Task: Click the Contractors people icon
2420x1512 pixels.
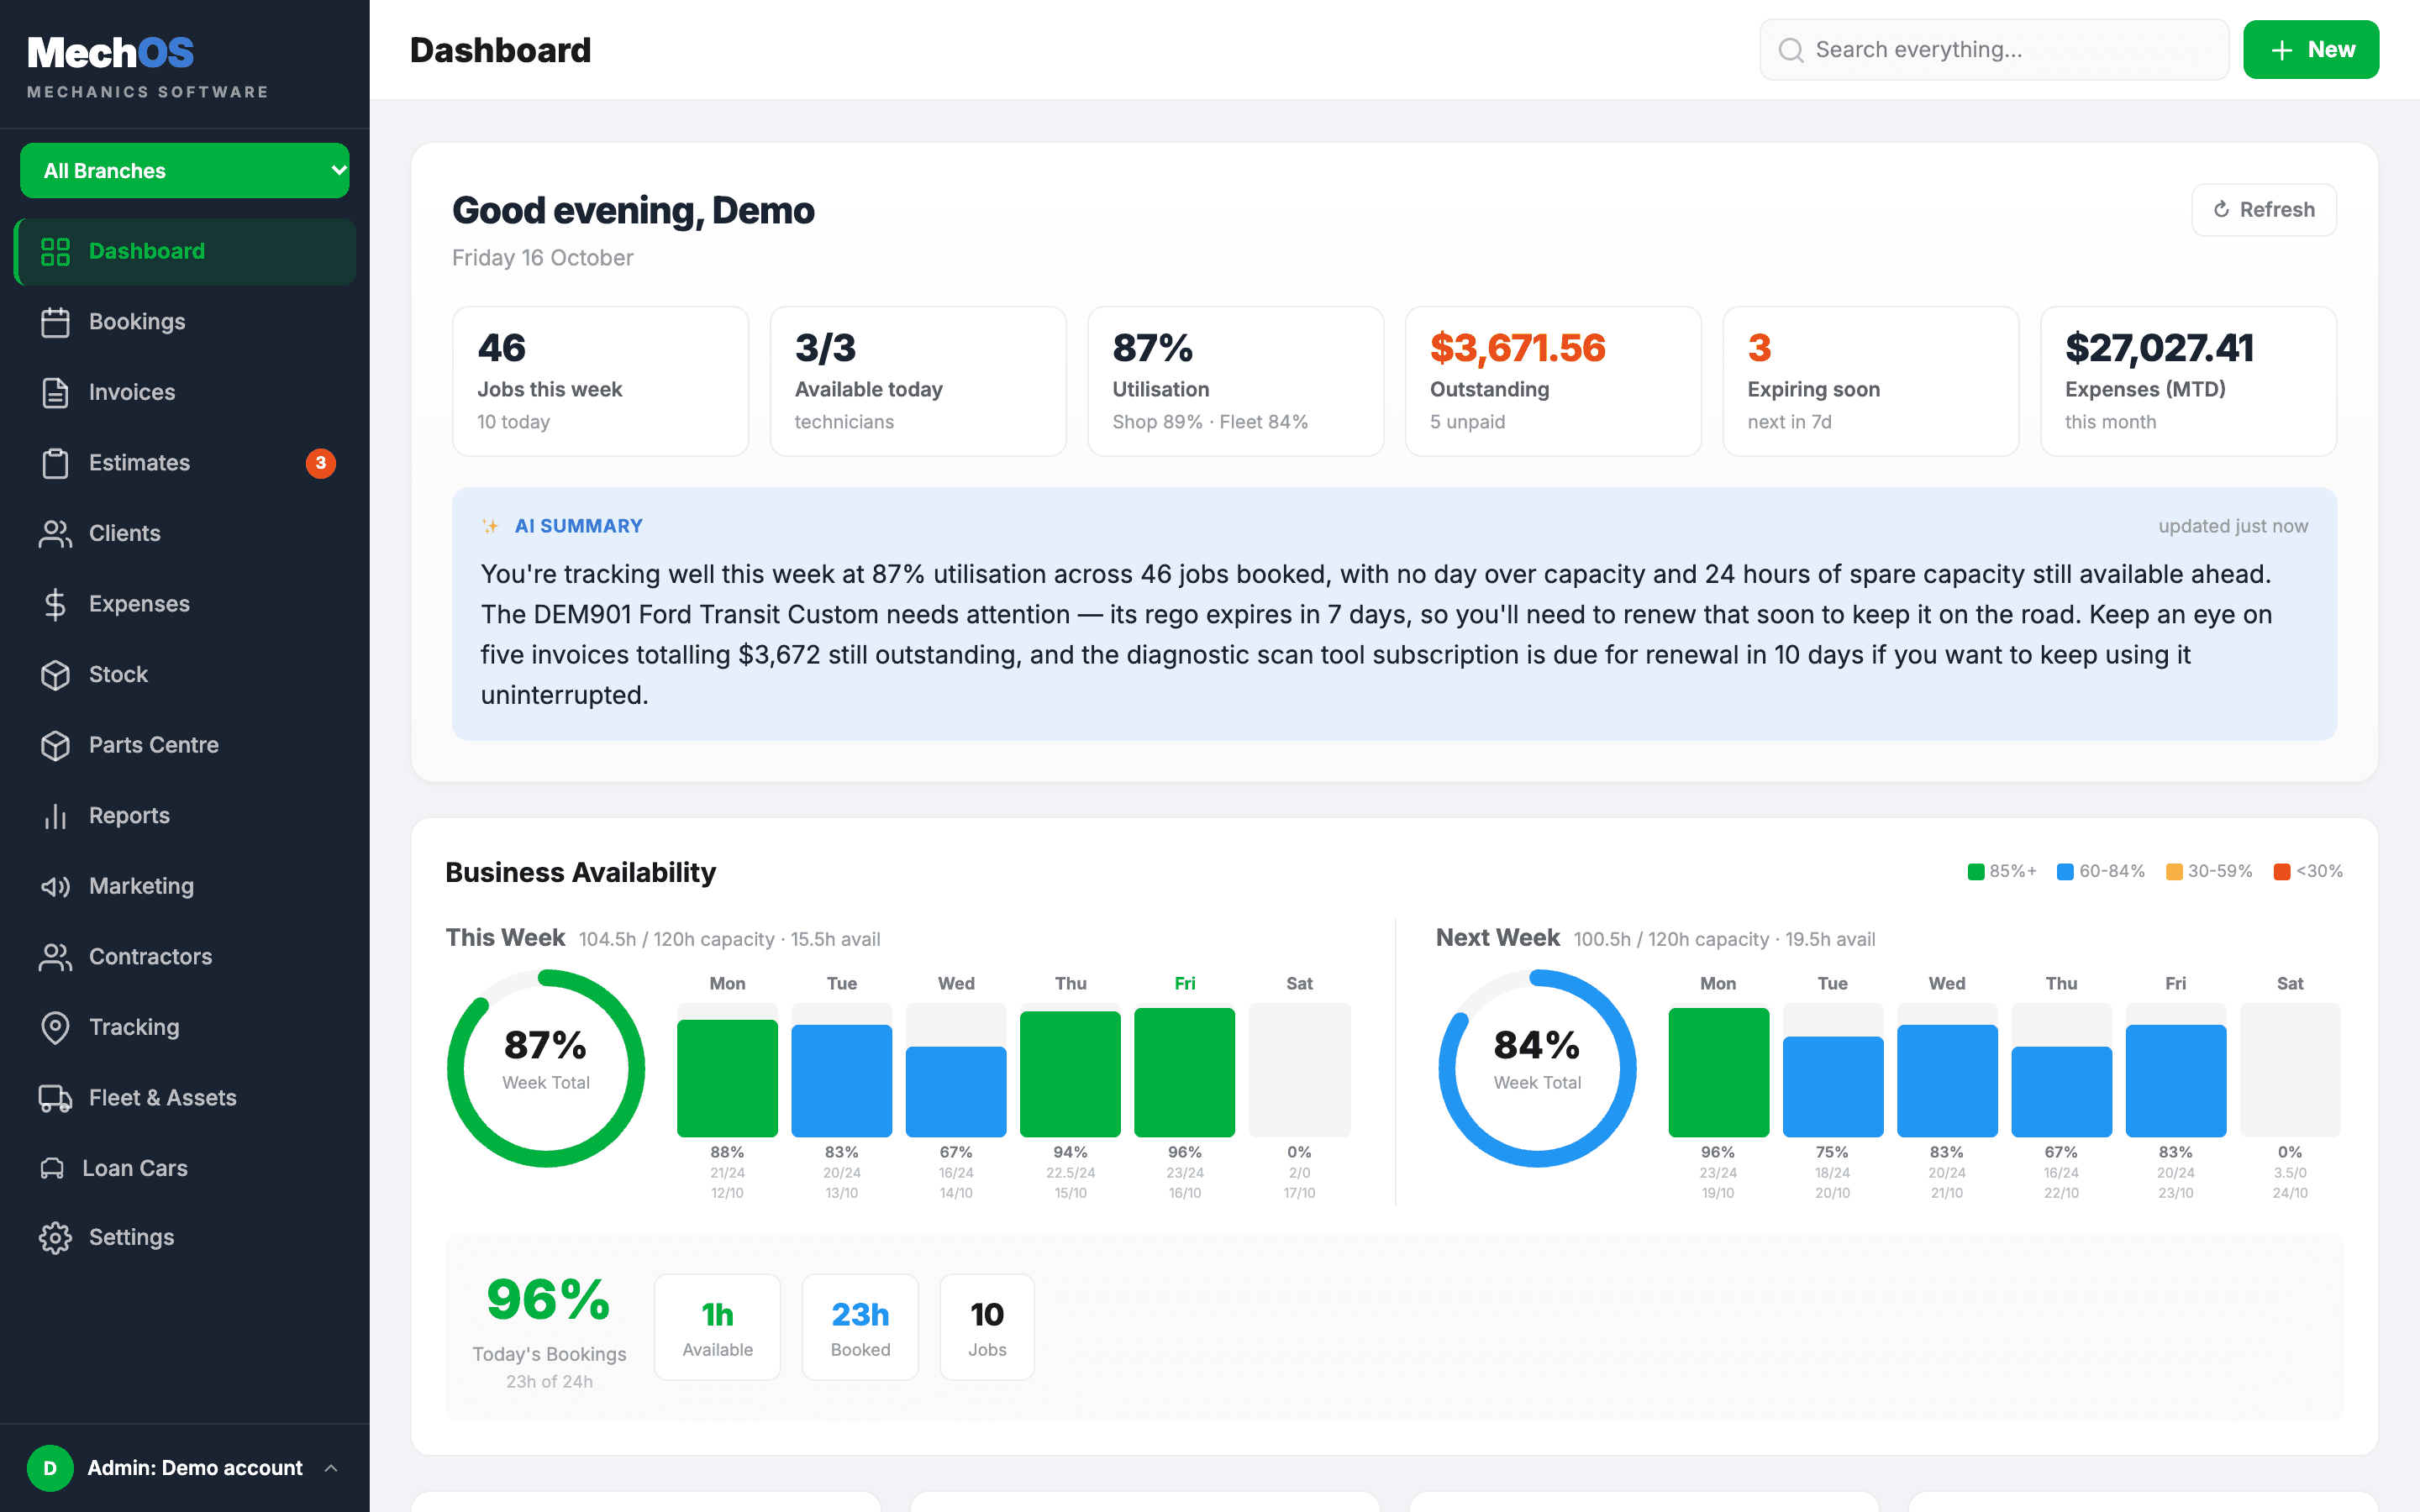Action: coord(55,957)
